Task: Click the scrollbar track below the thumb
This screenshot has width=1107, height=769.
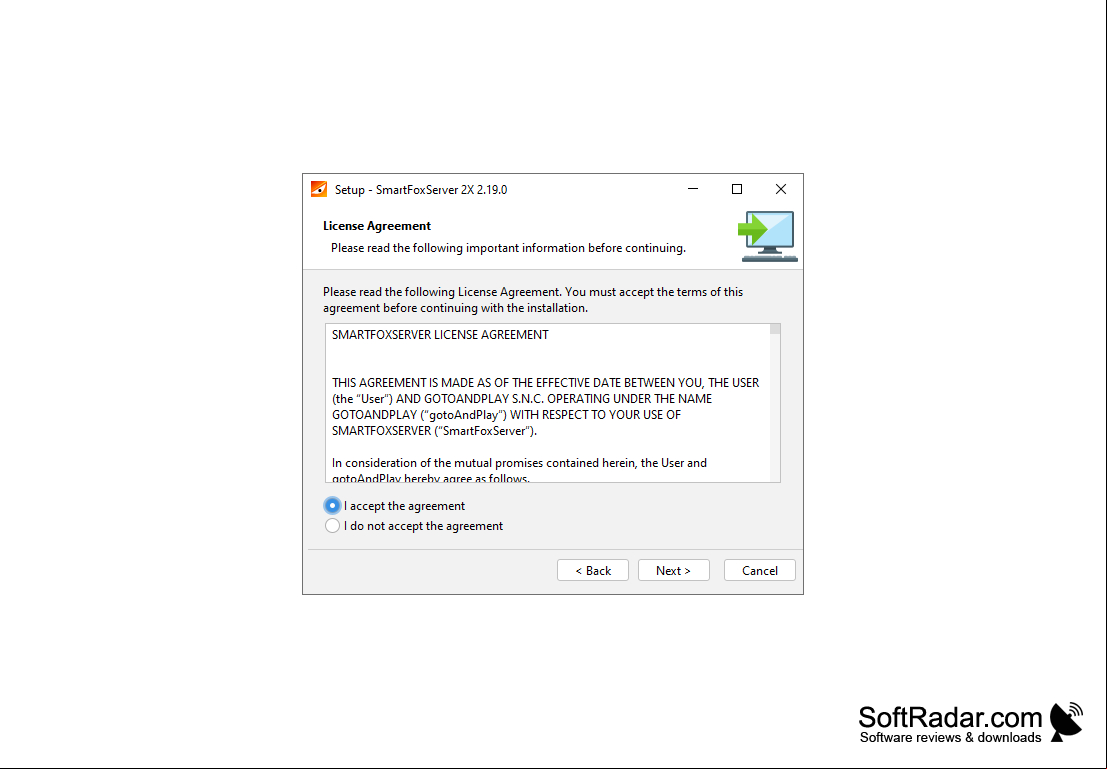Action: tap(775, 408)
